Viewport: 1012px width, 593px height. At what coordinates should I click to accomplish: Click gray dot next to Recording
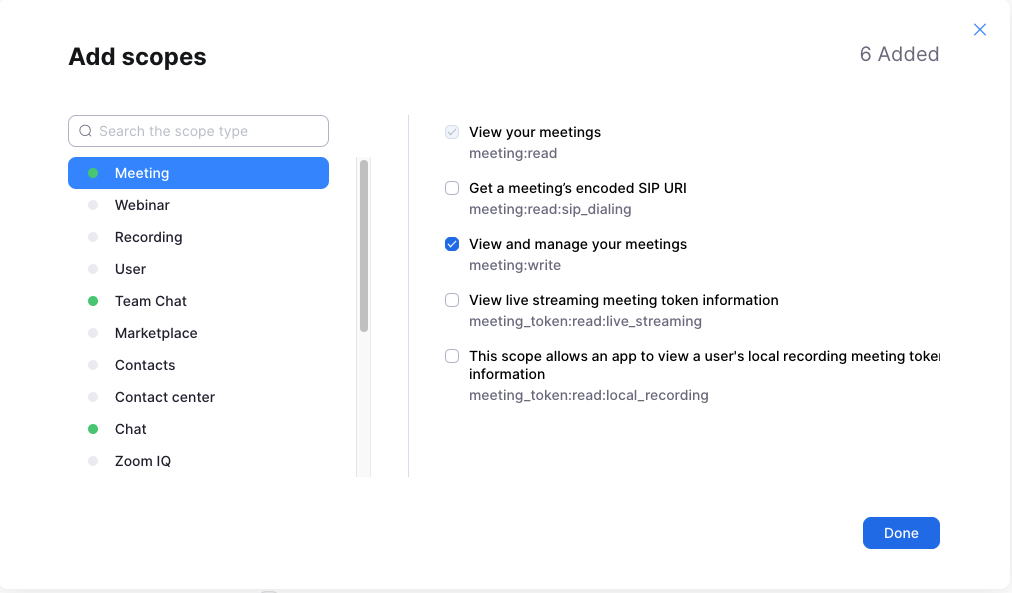click(x=93, y=237)
